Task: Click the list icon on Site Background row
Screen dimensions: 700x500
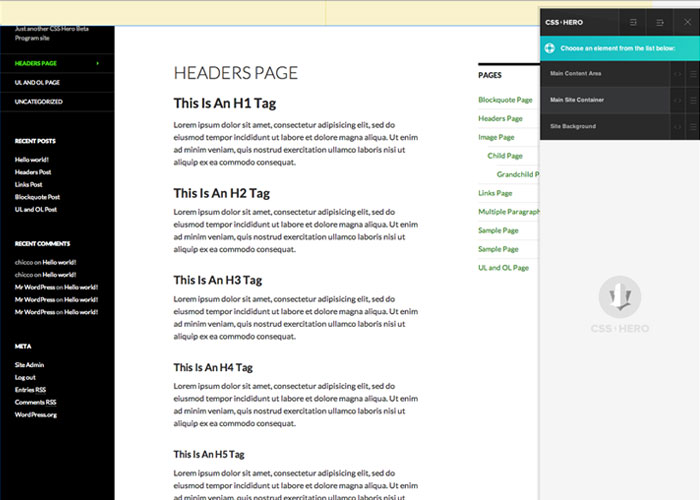Action: tap(693, 127)
